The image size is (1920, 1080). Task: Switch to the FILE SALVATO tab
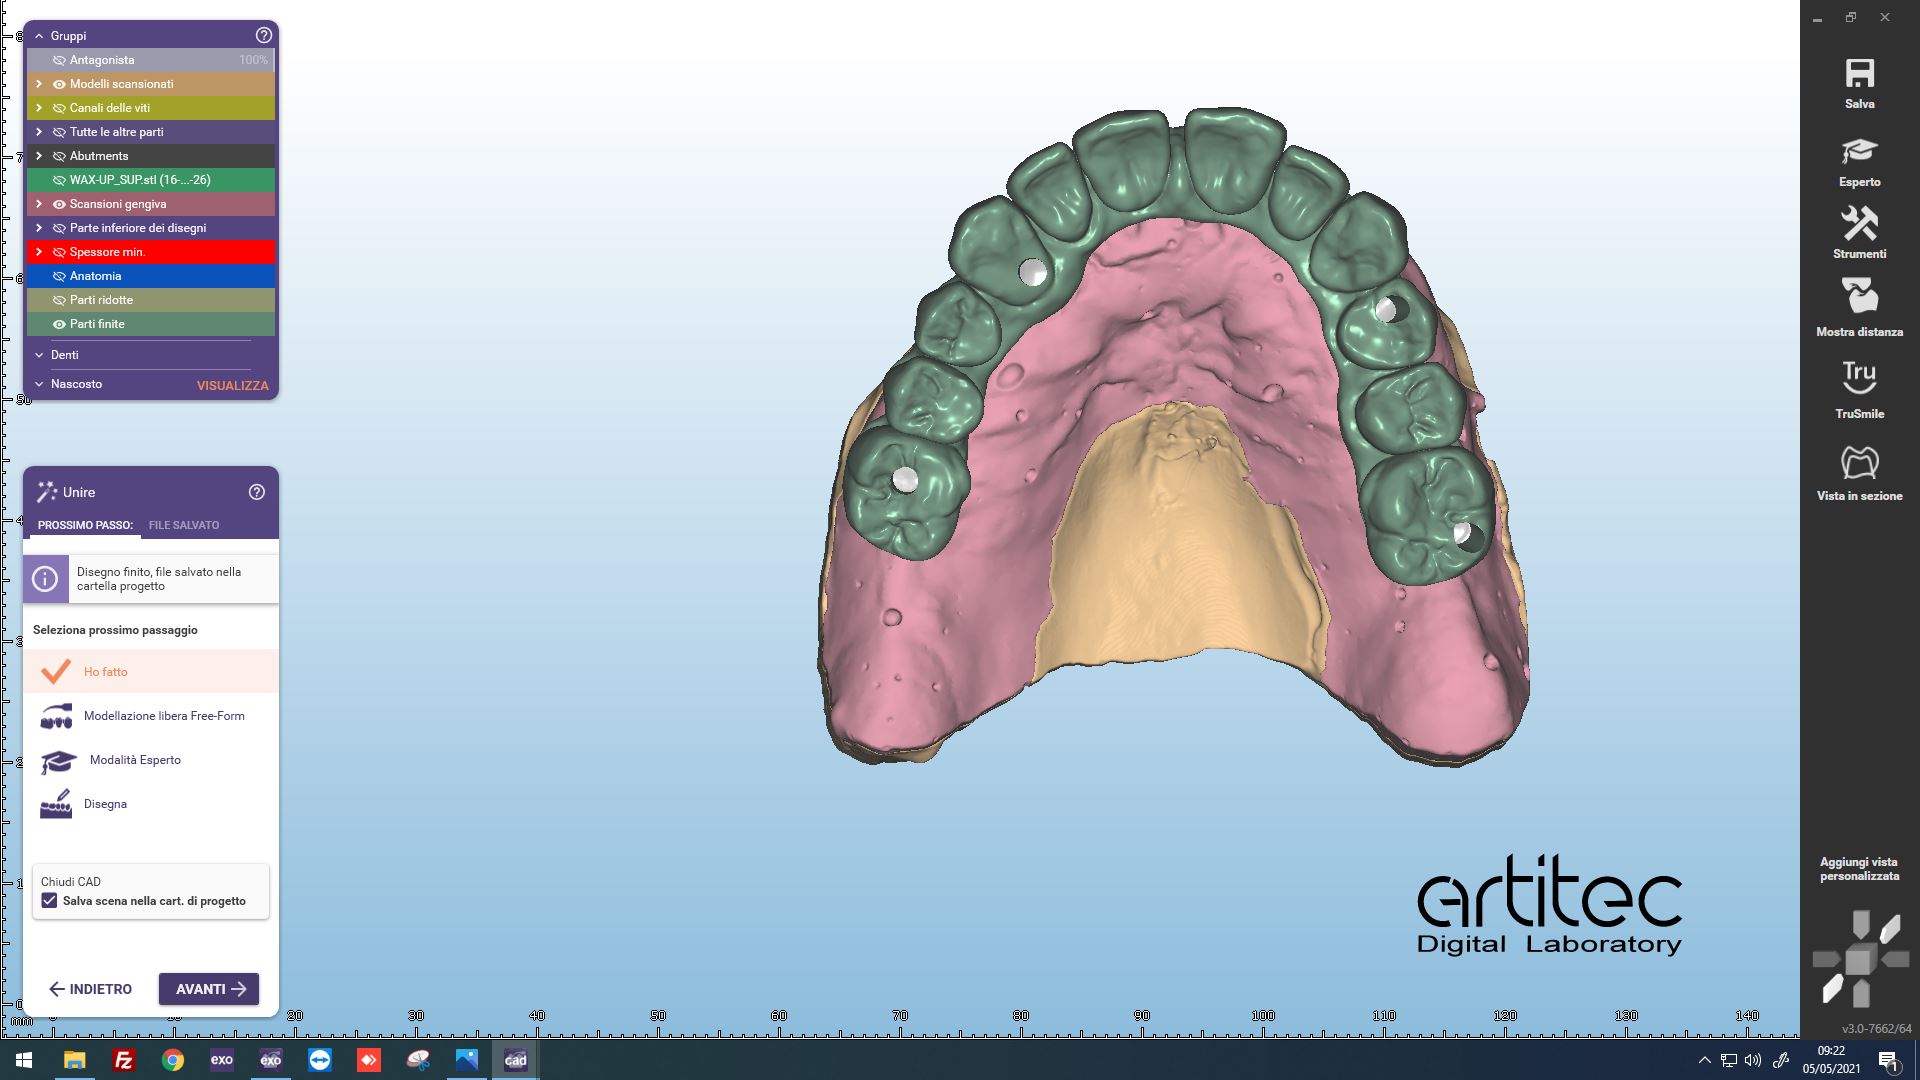click(184, 525)
